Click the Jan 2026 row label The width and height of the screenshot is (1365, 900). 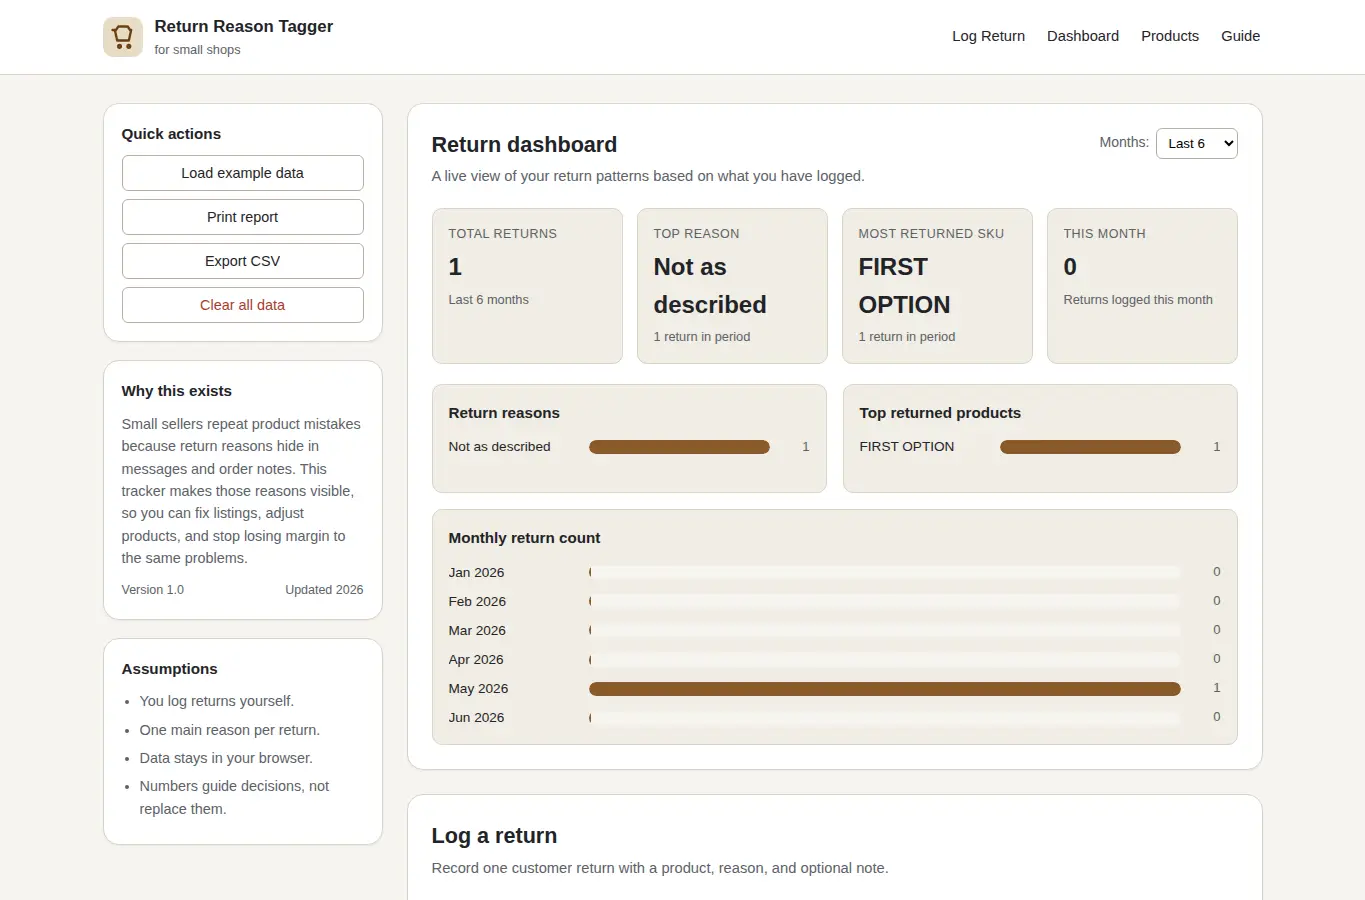click(x=476, y=573)
